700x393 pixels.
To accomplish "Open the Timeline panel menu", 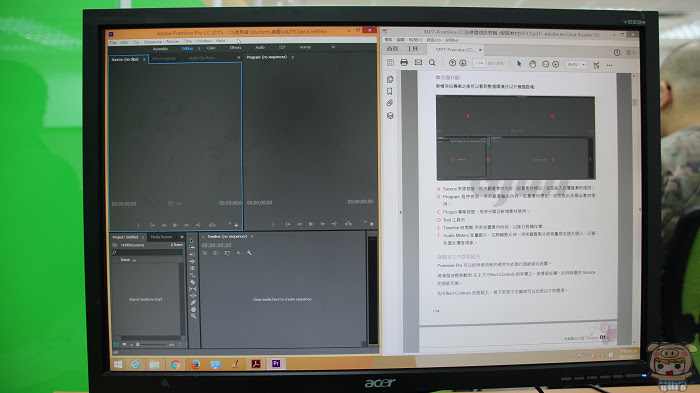I will pos(252,237).
